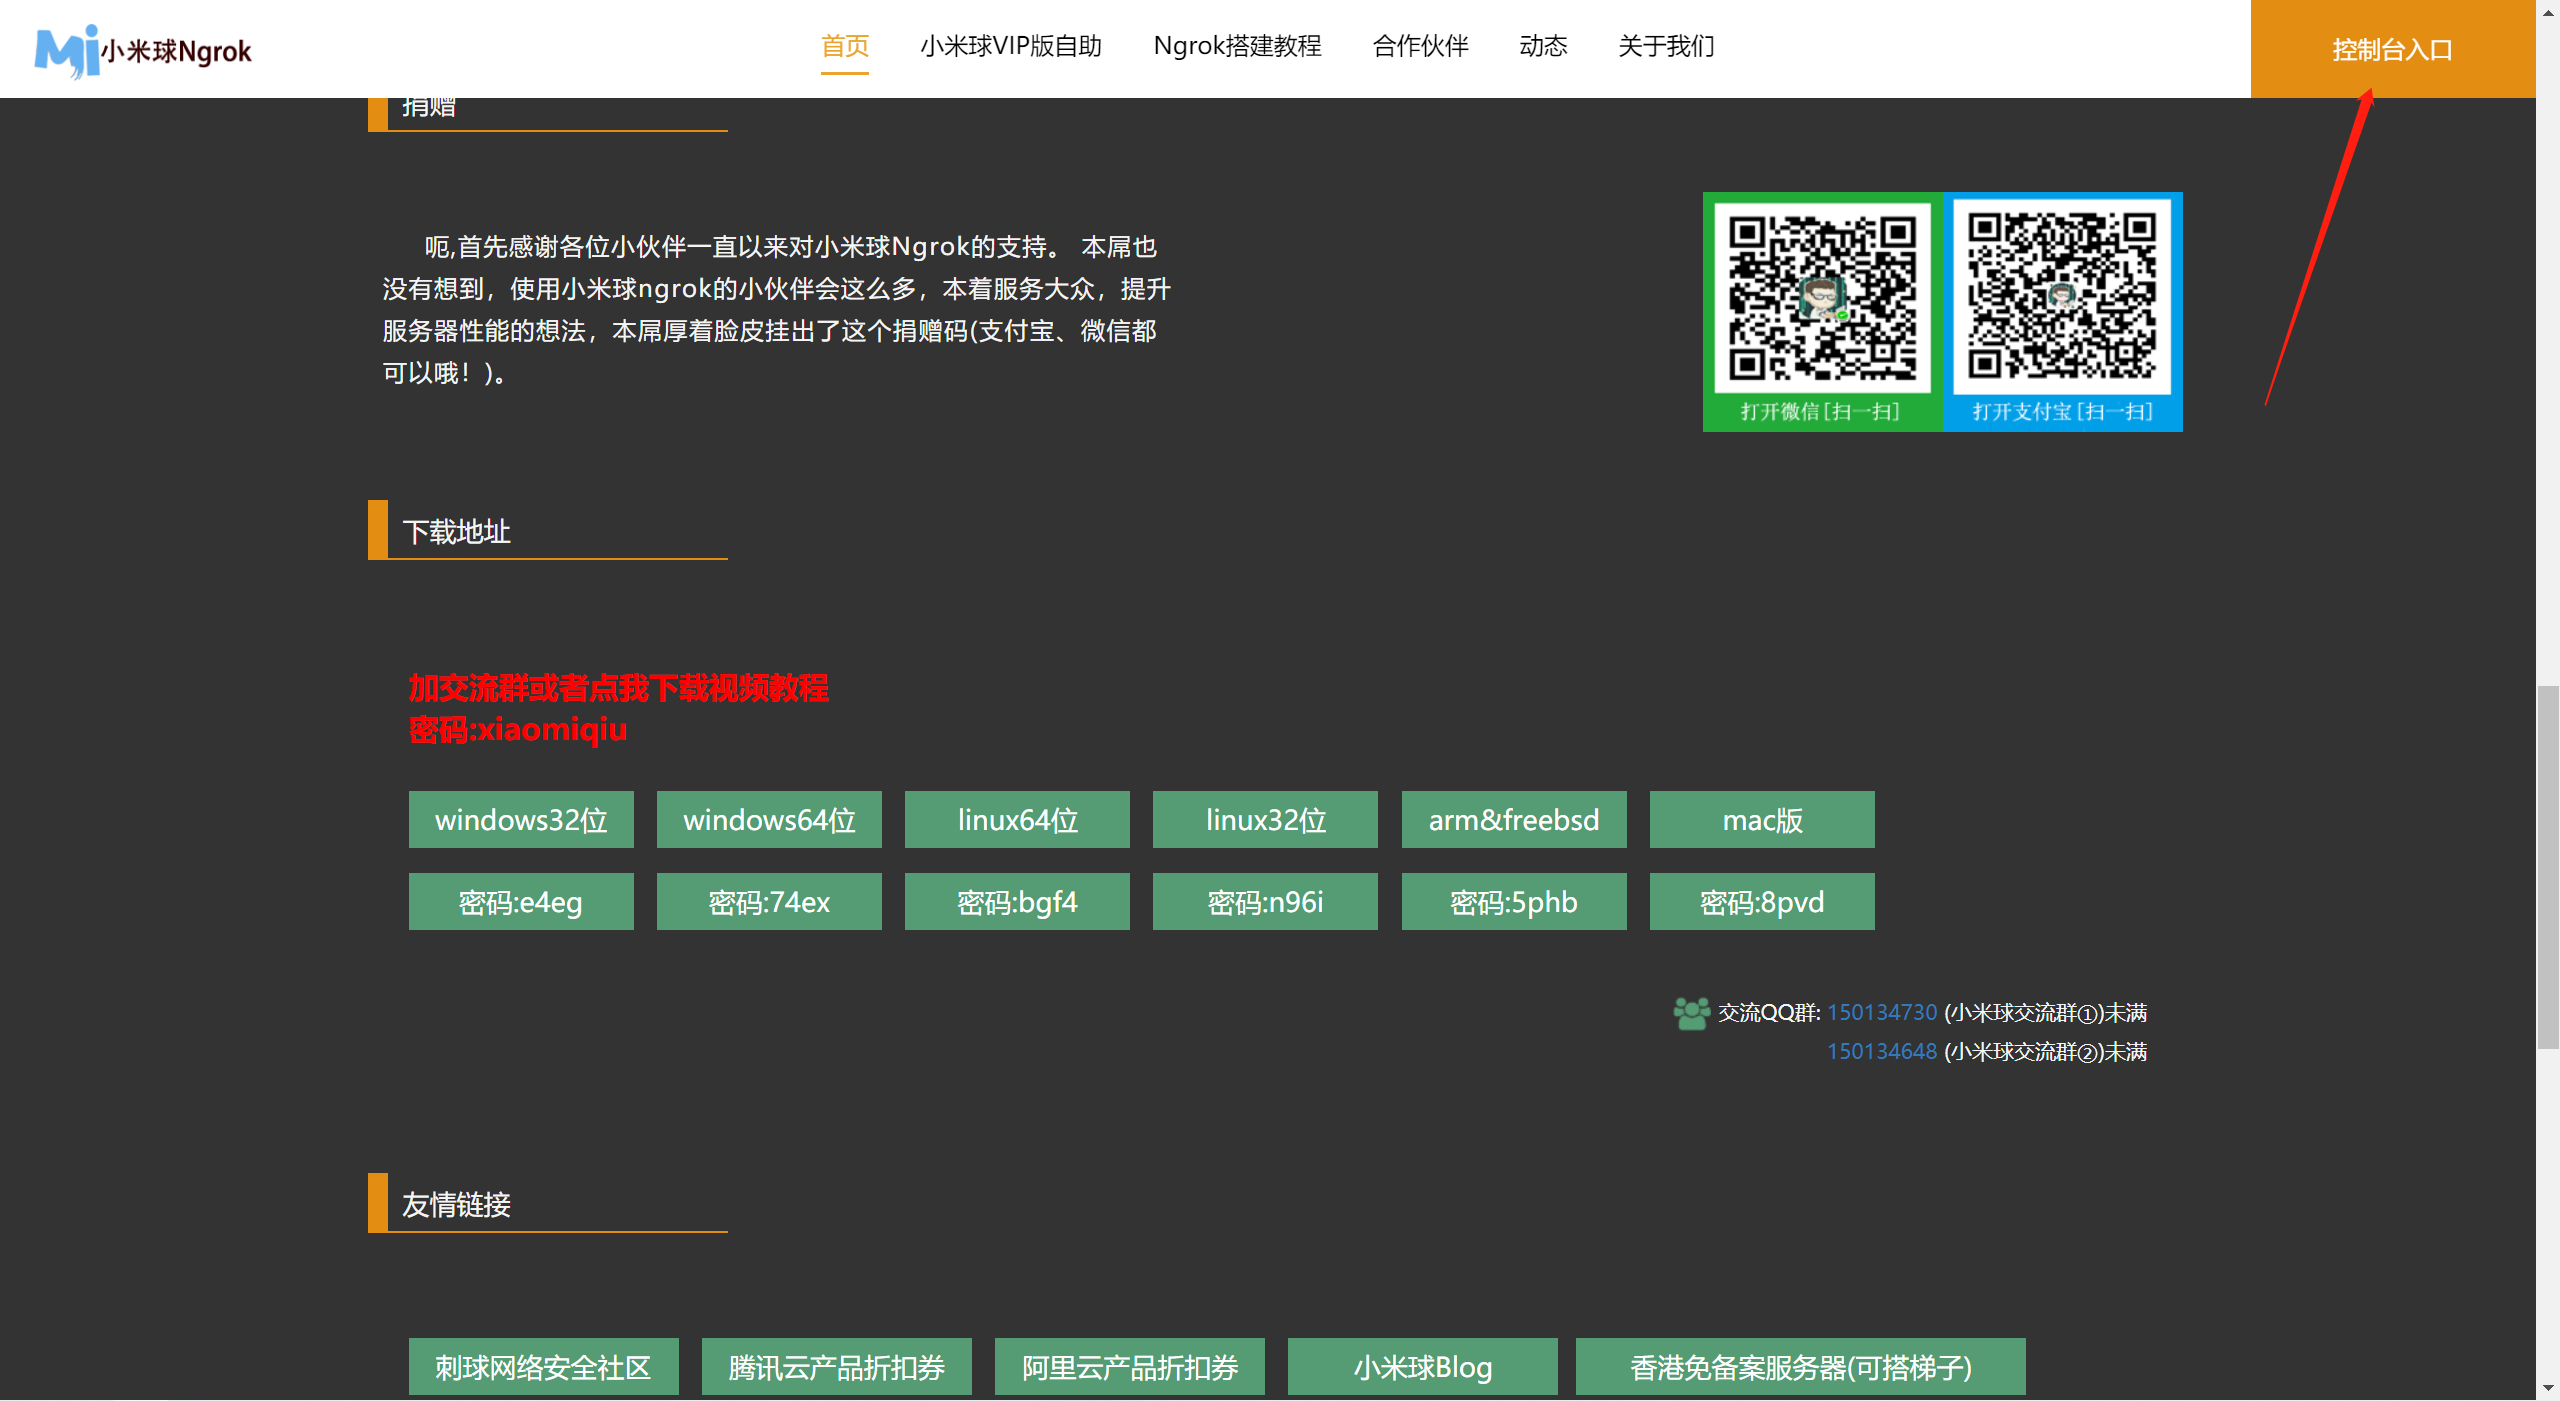The height and width of the screenshot is (1401, 2560).
Task: Open the 合作伙伴 navigation item
Action: click(1420, 46)
